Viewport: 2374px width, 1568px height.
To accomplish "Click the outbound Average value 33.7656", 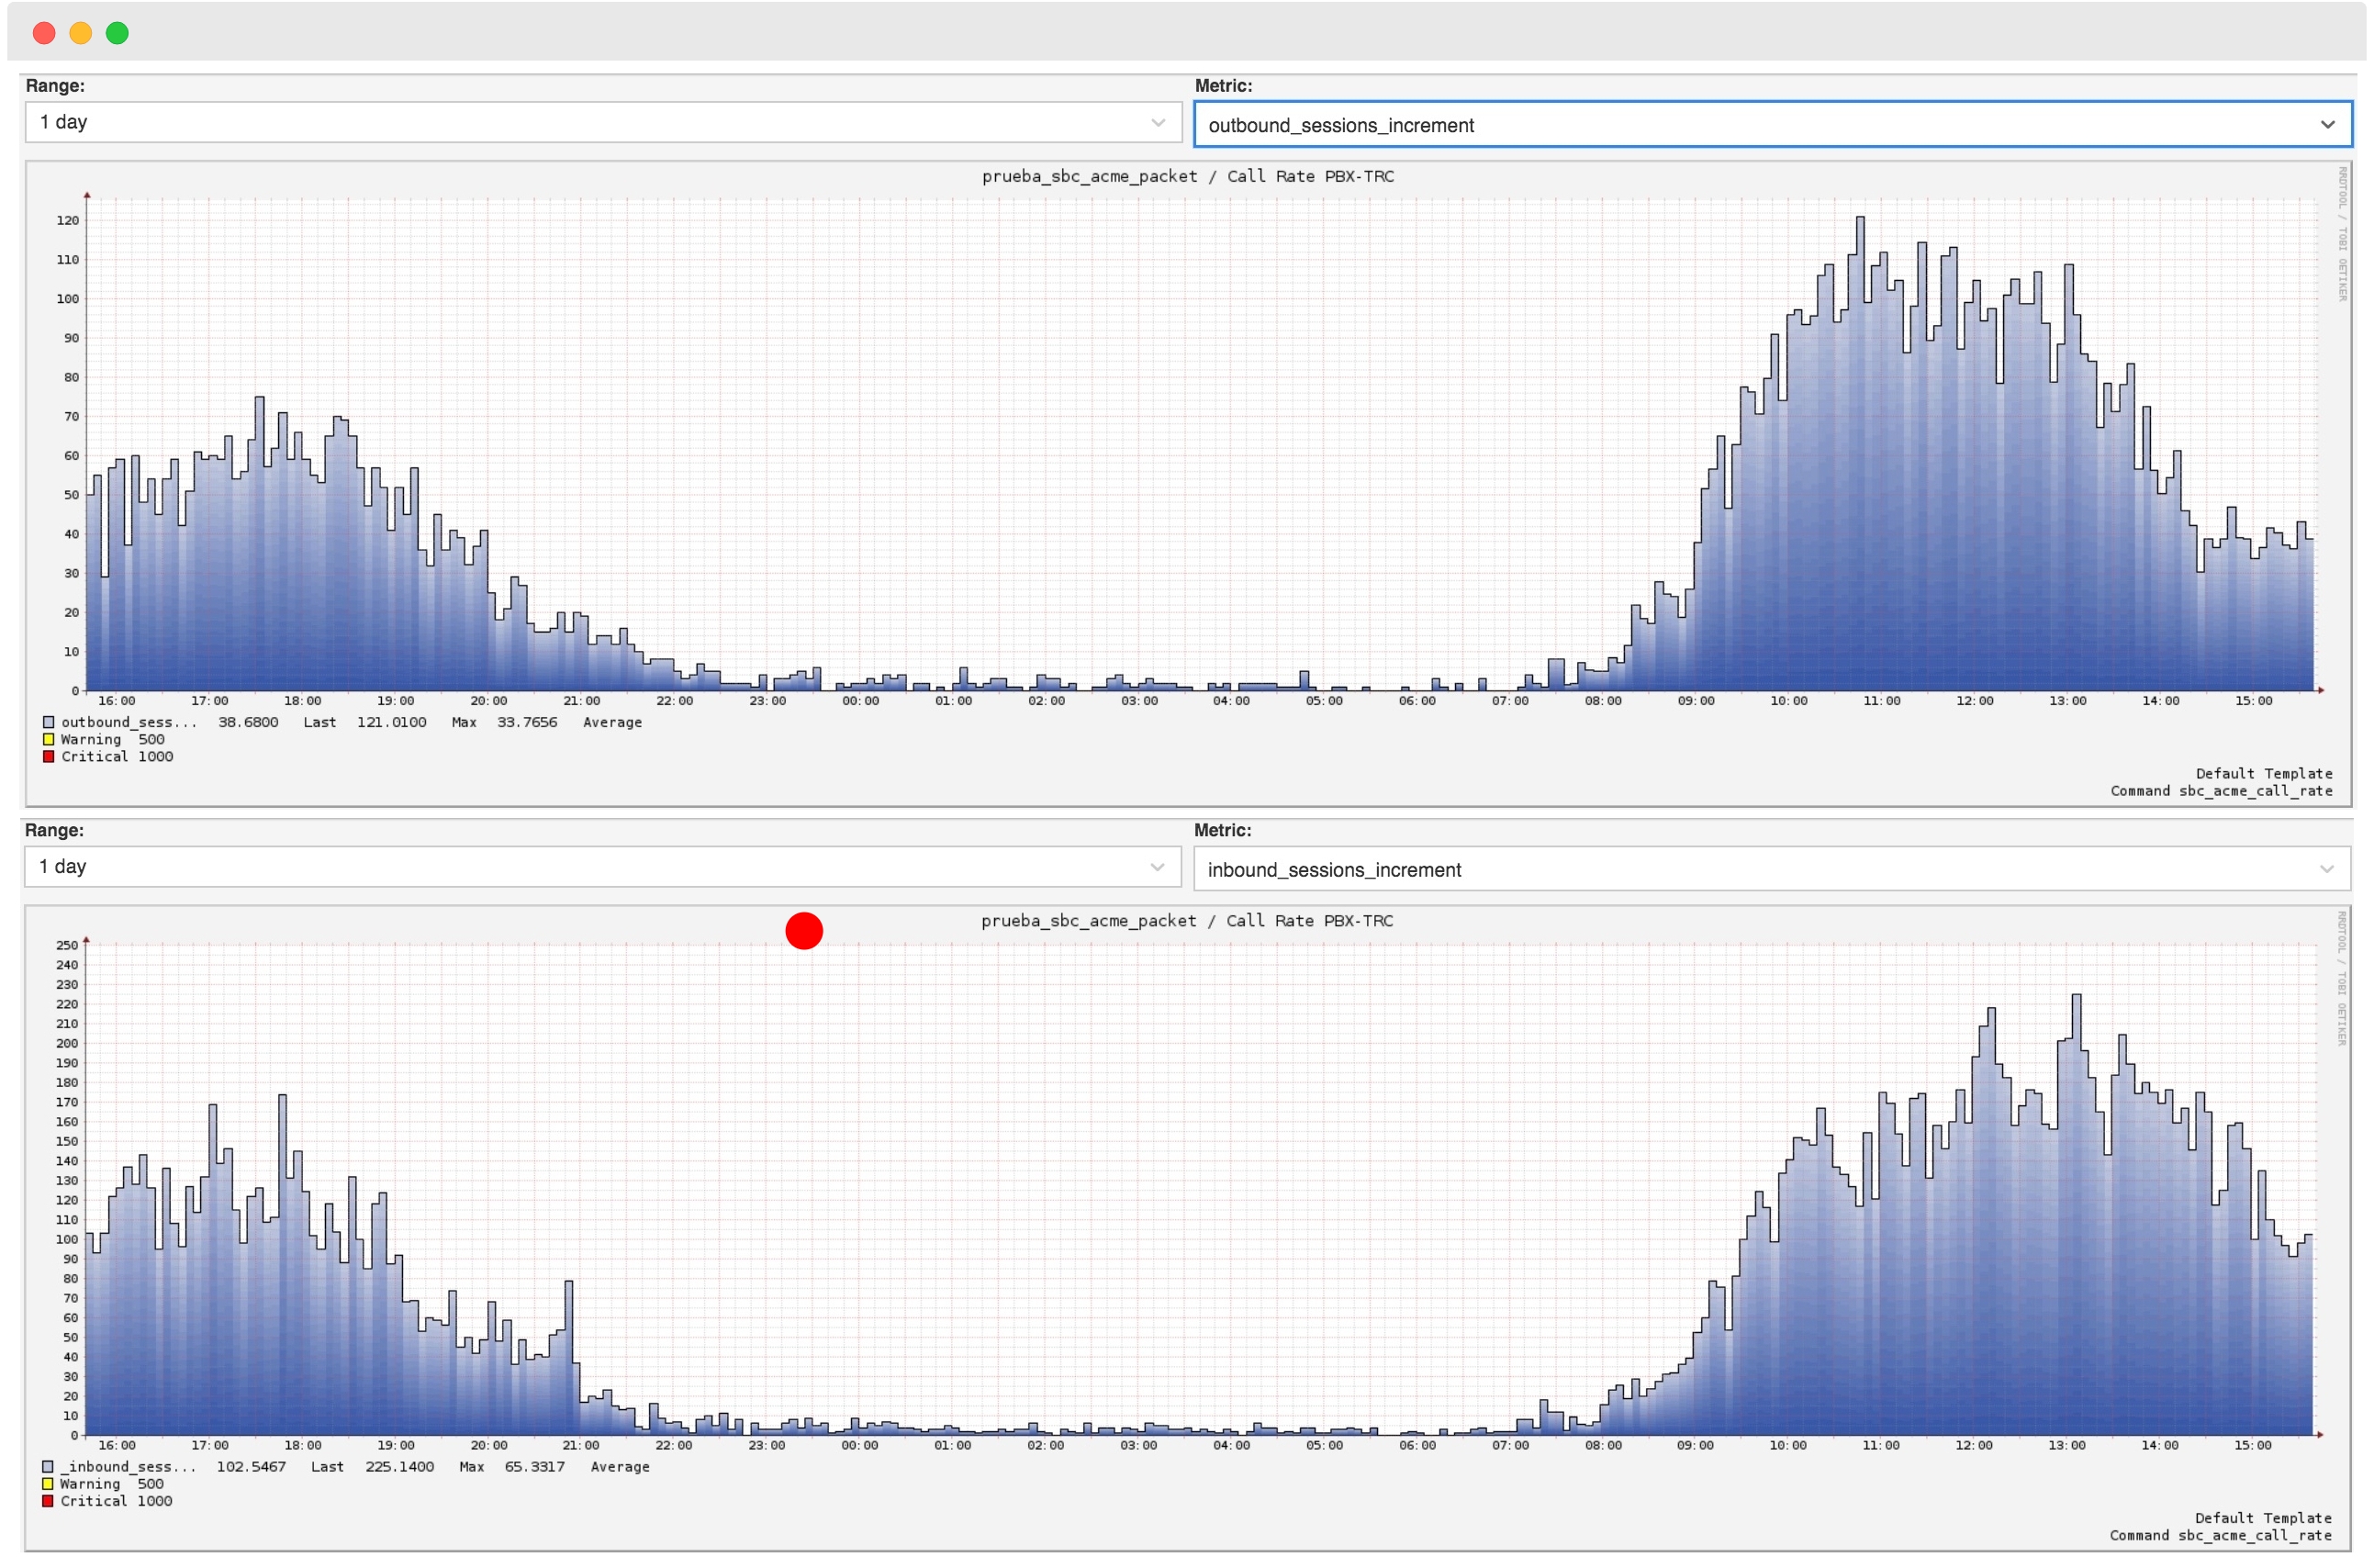I will coord(527,722).
